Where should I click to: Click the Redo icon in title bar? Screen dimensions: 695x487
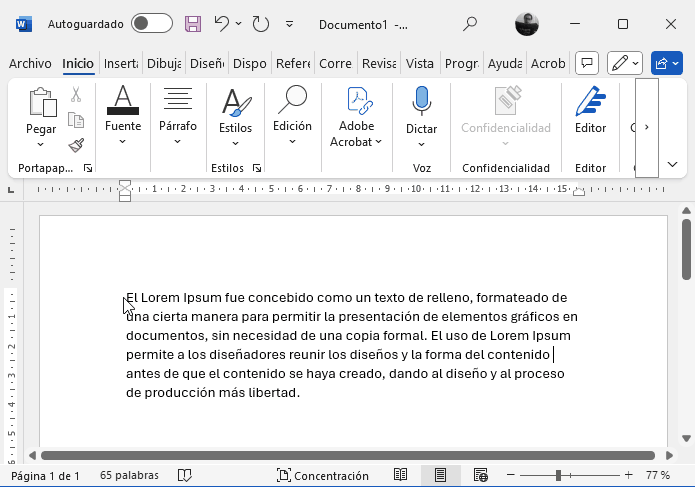[260, 23]
